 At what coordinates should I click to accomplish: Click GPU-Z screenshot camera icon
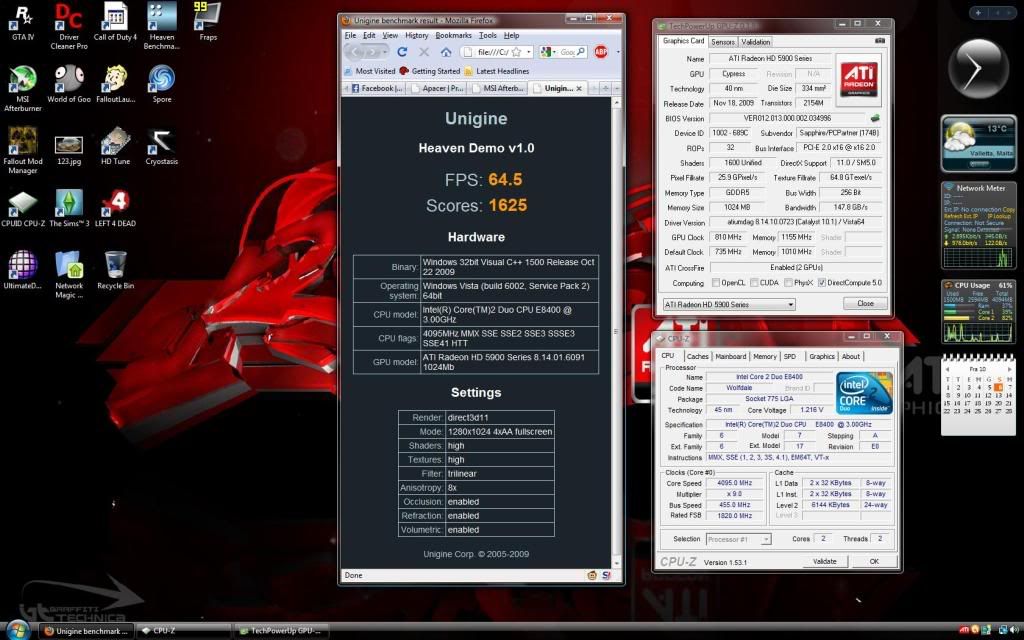click(880, 42)
